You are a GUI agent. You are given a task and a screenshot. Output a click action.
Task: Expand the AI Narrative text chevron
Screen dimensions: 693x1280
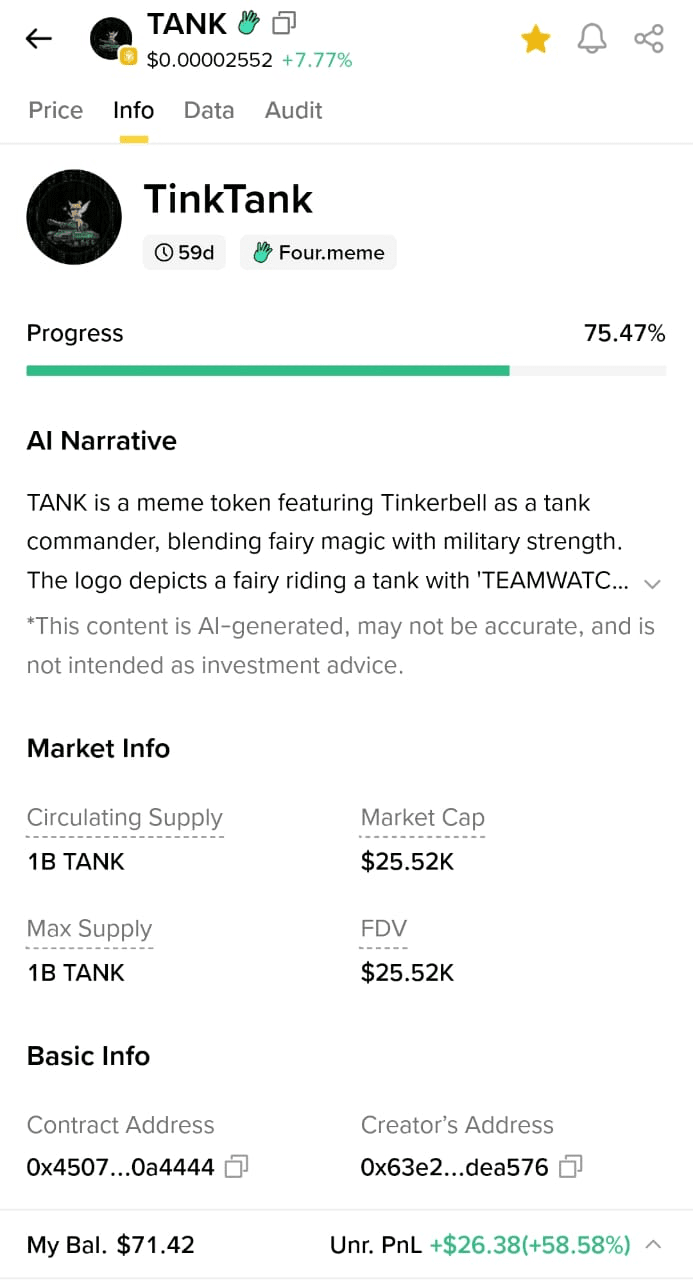tap(653, 584)
